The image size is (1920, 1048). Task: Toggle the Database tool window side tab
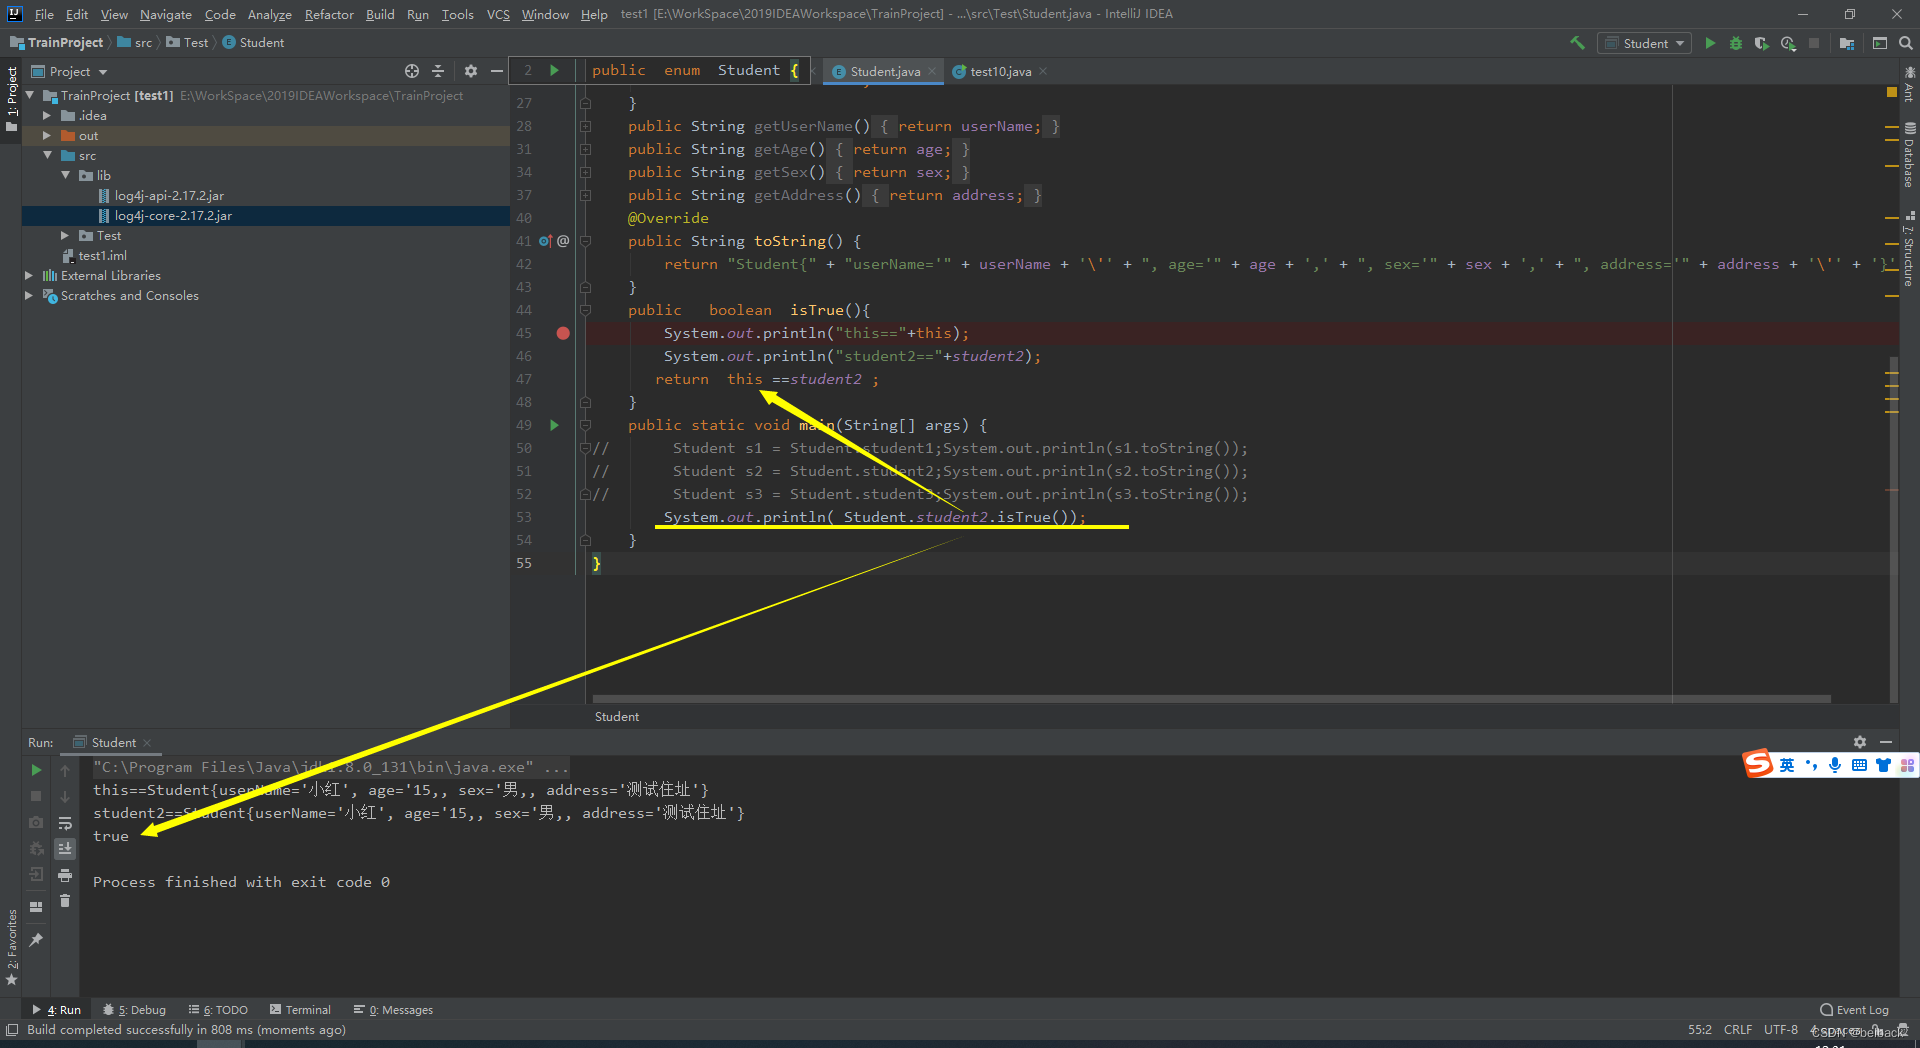tap(1909, 156)
